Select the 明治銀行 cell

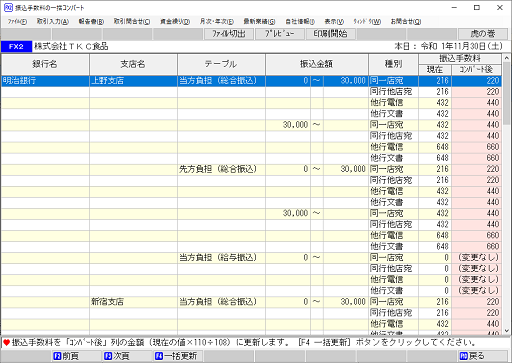pos(45,81)
